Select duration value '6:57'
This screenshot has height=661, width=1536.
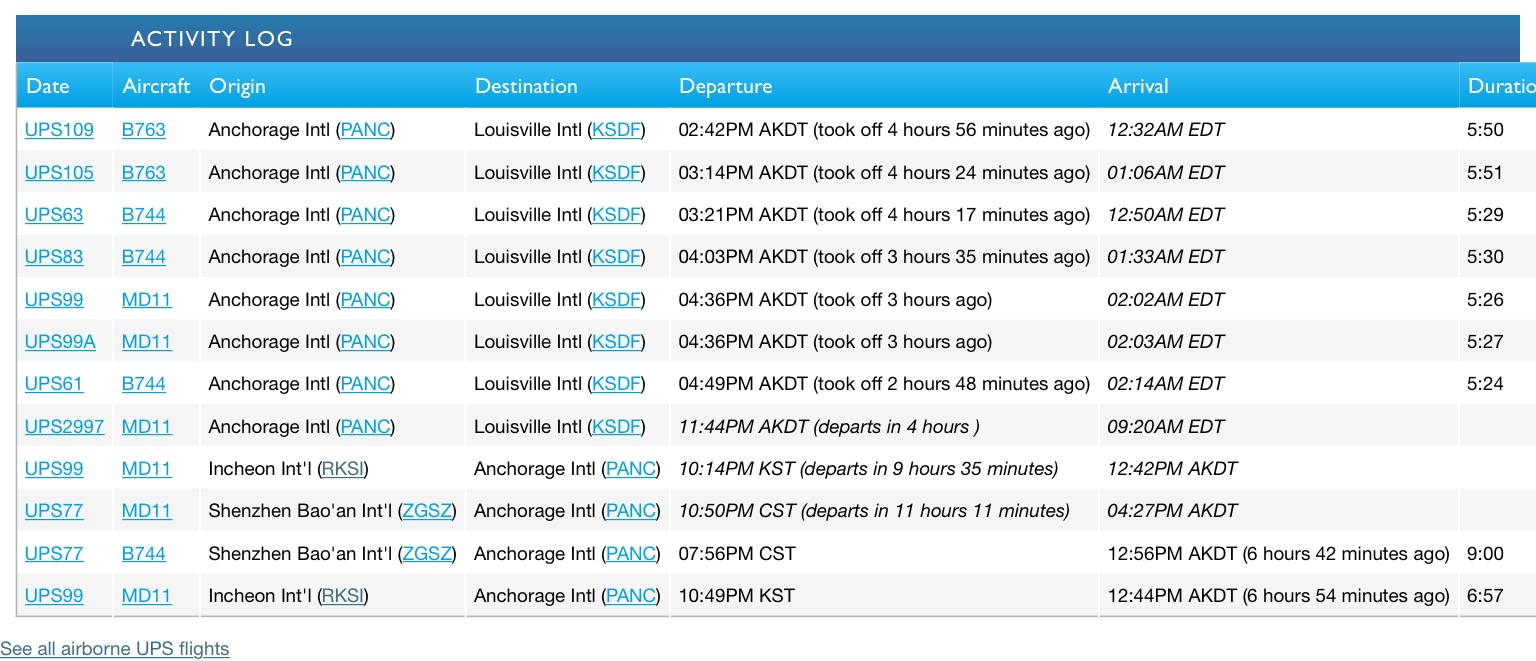tap(1485, 595)
